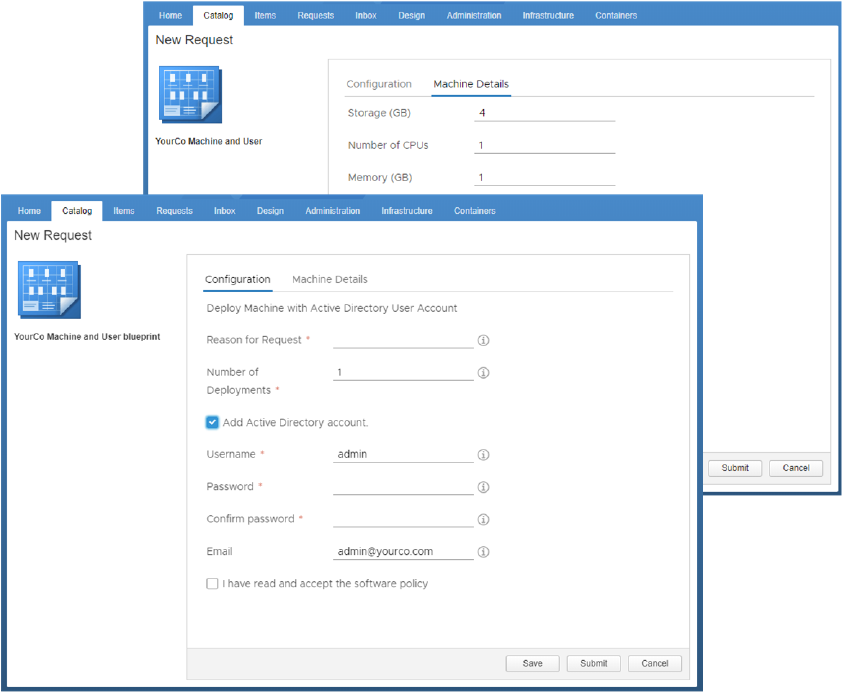Click "New Request" heading in back window
The width and height of the screenshot is (842, 692).
[x=194, y=40]
